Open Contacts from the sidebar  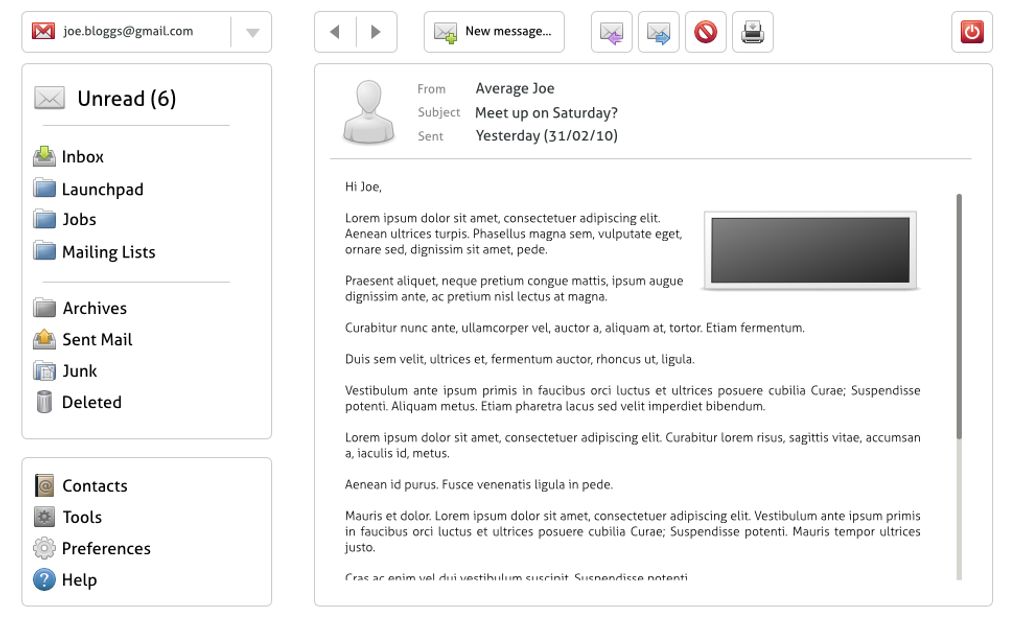(42, 485)
